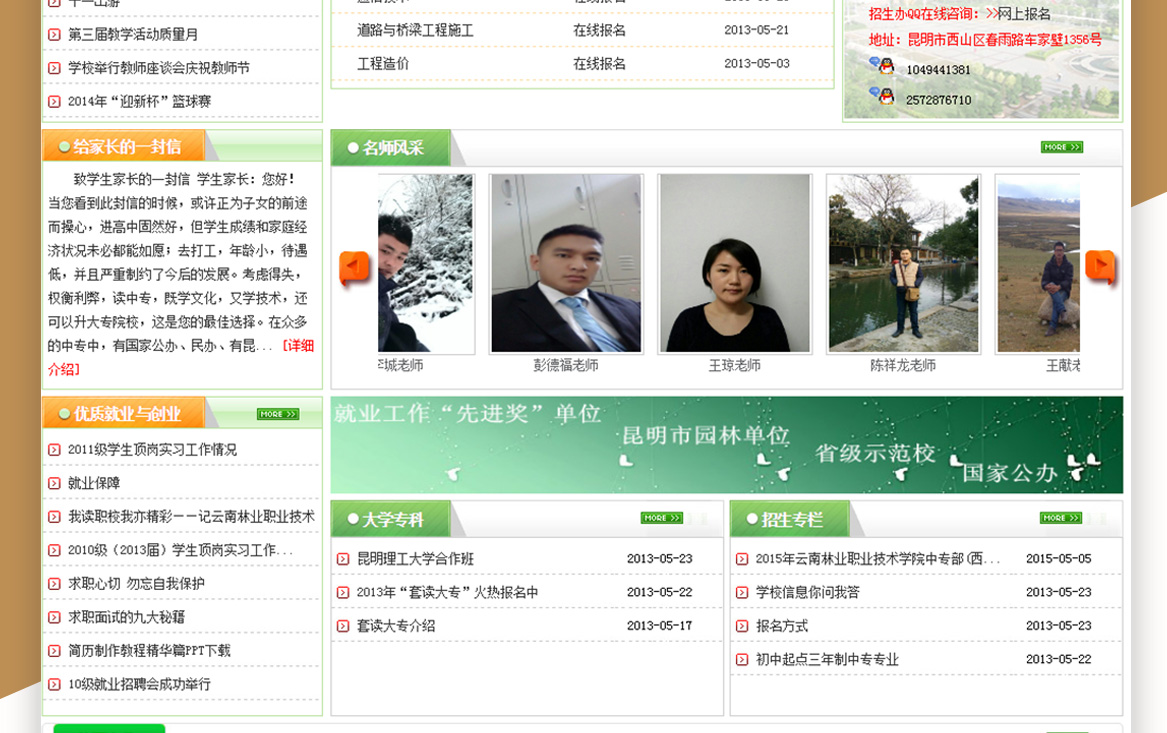Open MORE in 招生专栏 section
The image size is (1167, 733).
(x=1060, y=518)
